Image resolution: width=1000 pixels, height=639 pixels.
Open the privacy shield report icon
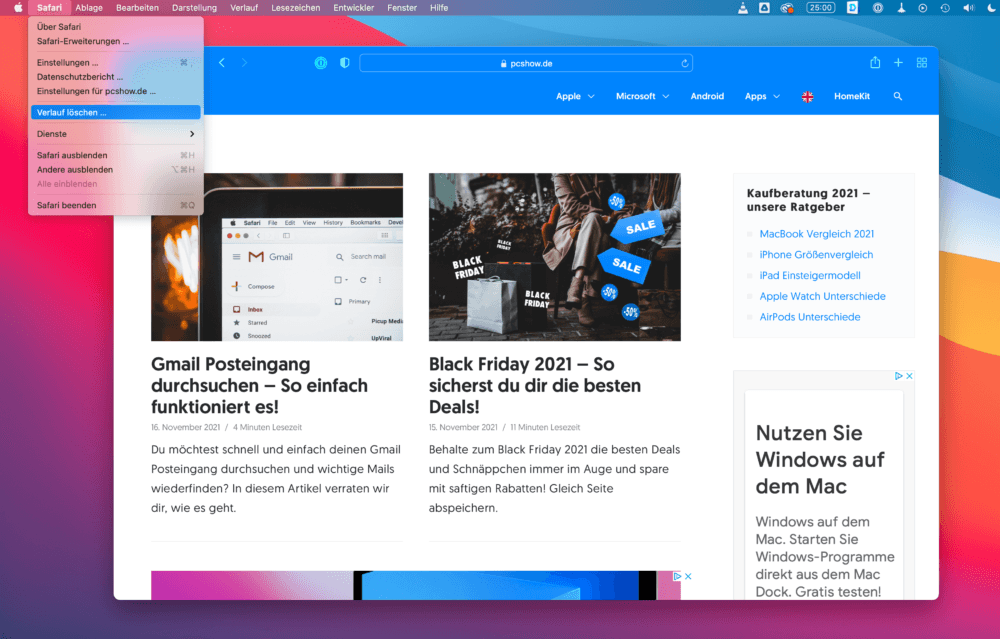[344, 62]
